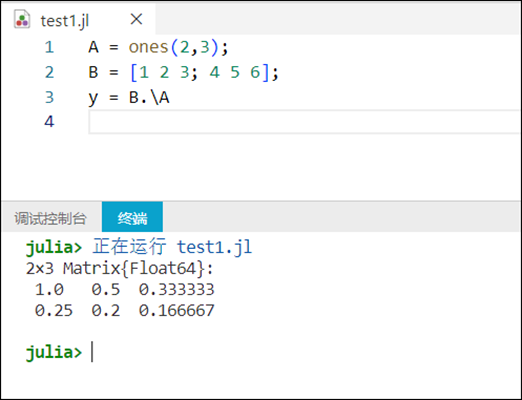
Task: Place cursor in the B = [1 2 3; 4 5 6]; line
Action: (x=183, y=72)
